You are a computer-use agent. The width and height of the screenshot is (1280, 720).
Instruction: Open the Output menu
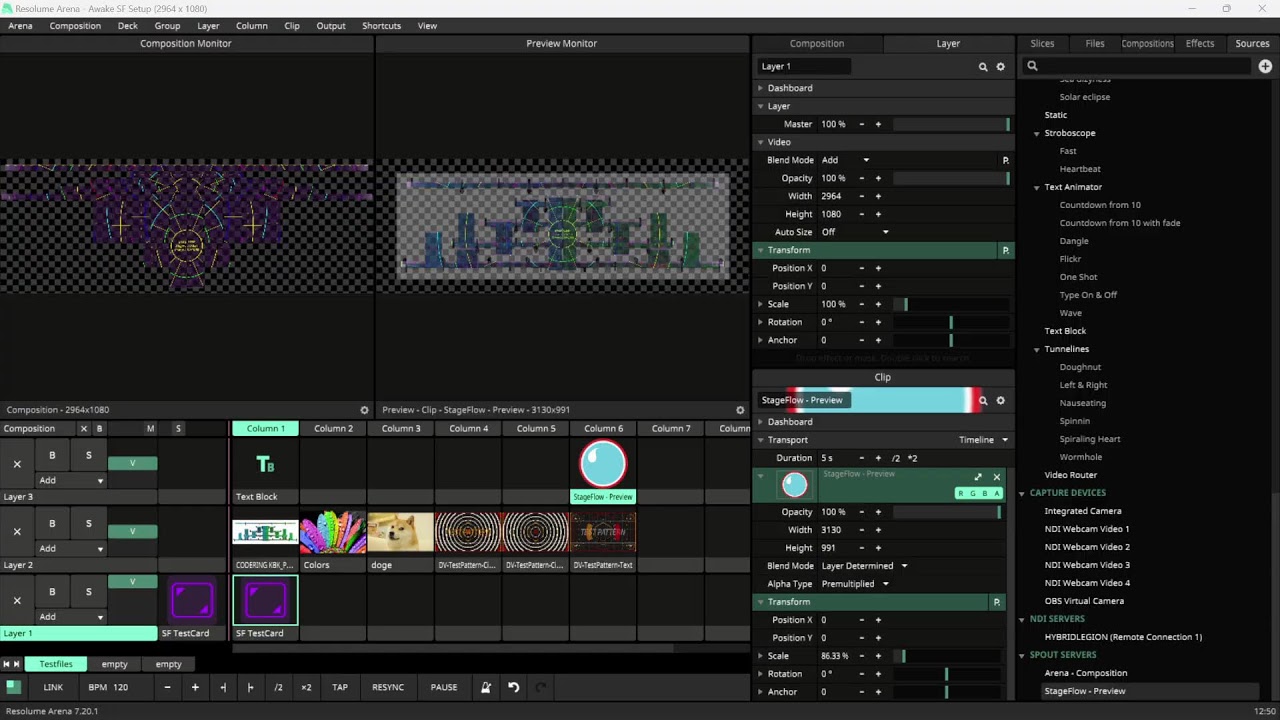tap(331, 26)
